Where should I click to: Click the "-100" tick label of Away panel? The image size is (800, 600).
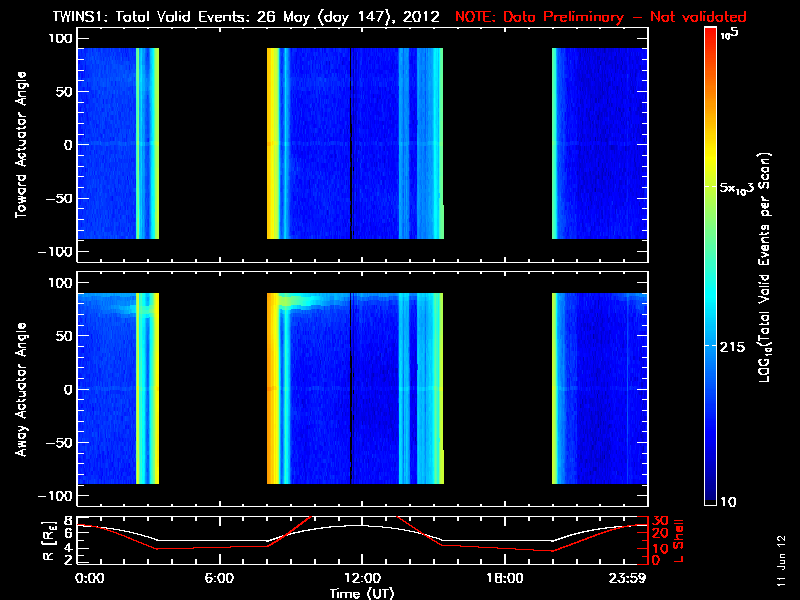55,496
